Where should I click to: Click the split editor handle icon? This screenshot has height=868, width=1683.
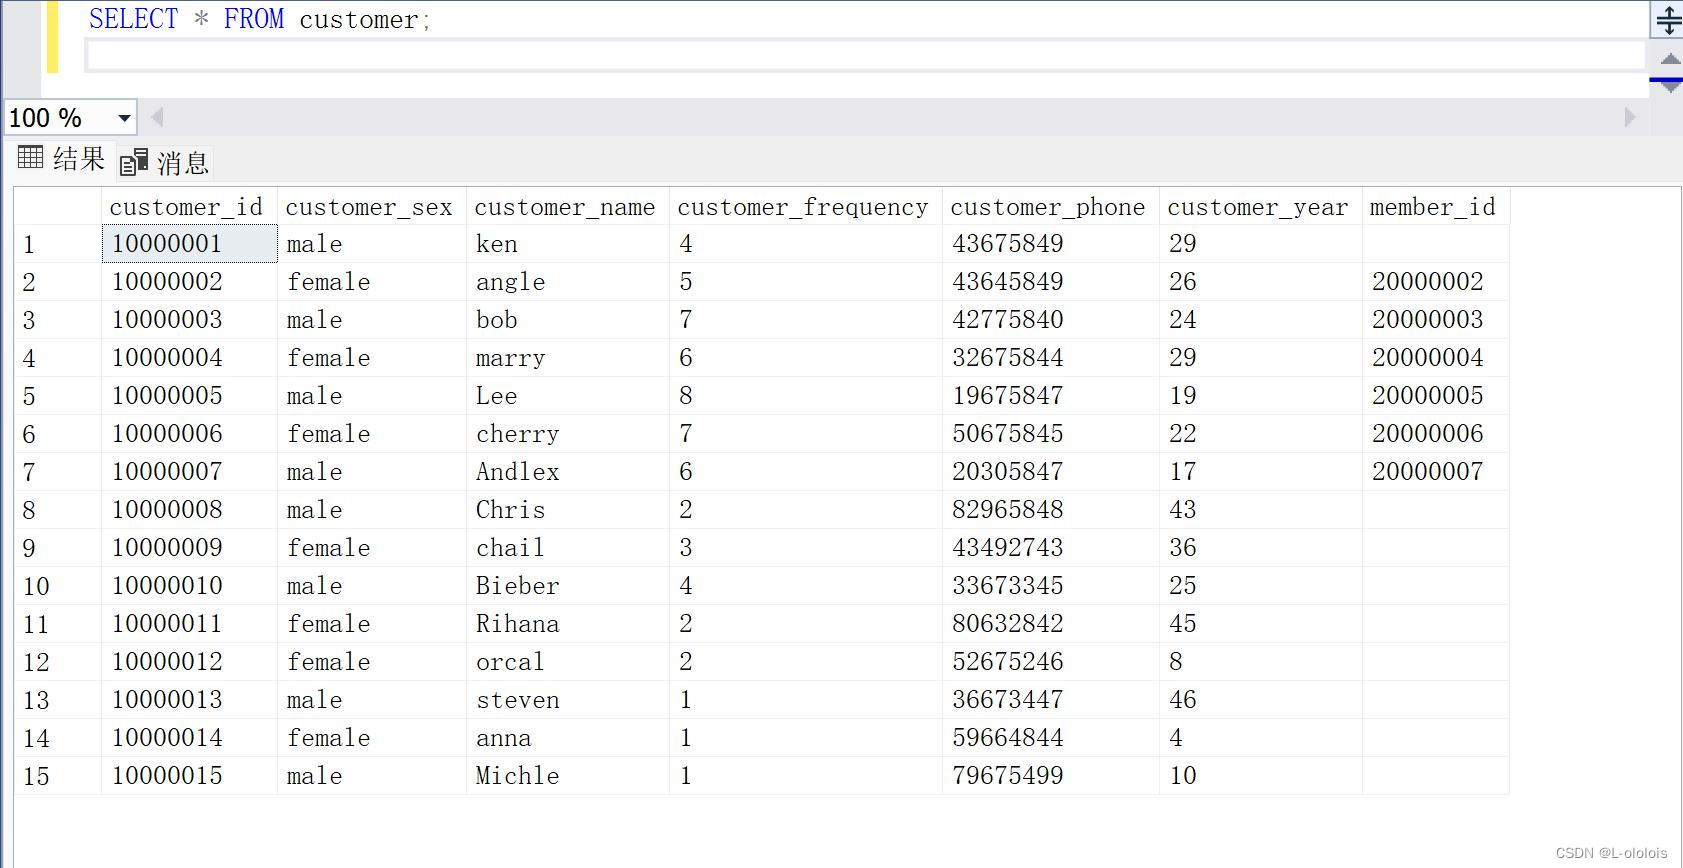[x=1668, y=20]
